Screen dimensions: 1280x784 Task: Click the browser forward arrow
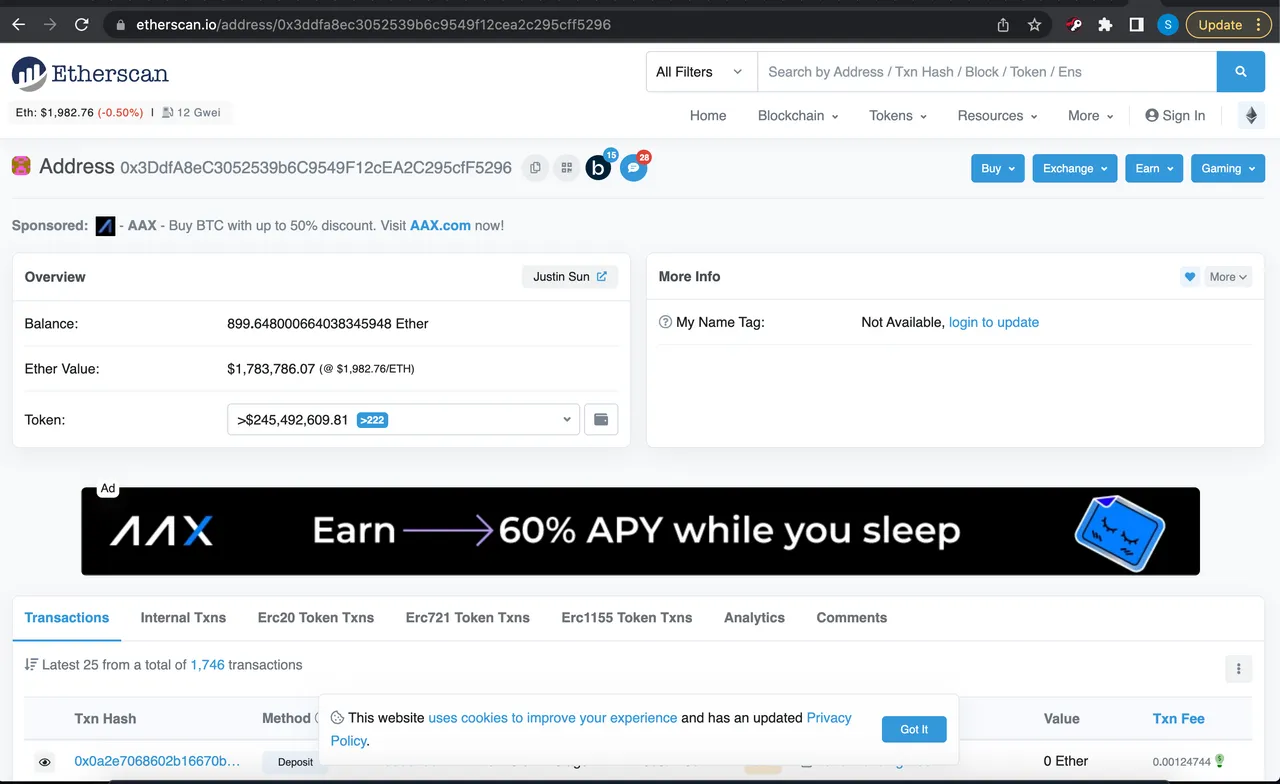coord(50,25)
